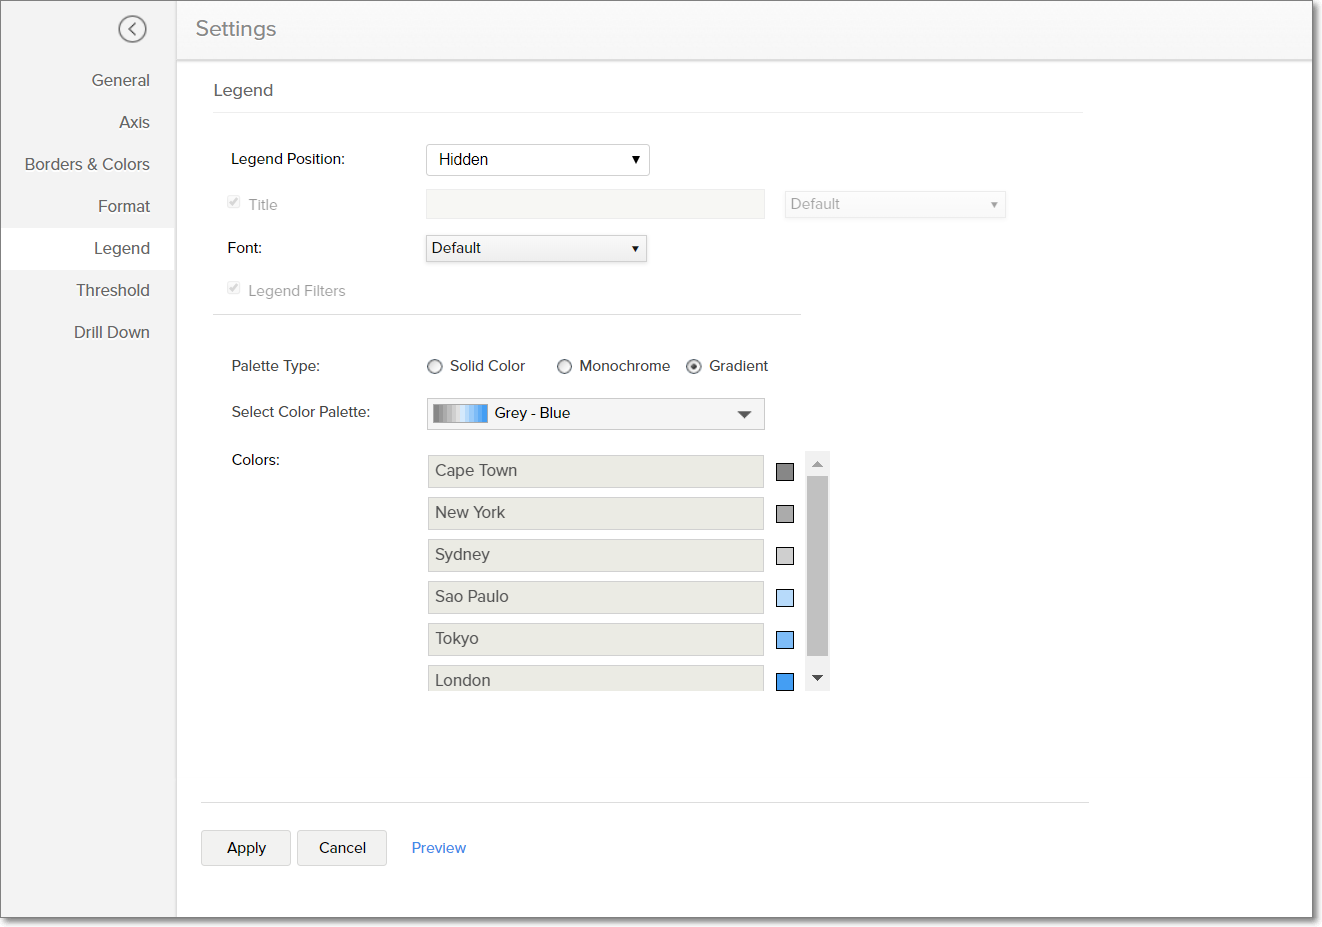1322x927 pixels.
Task: Click the scroll up arrow in colors list
Action: point(817,464)
